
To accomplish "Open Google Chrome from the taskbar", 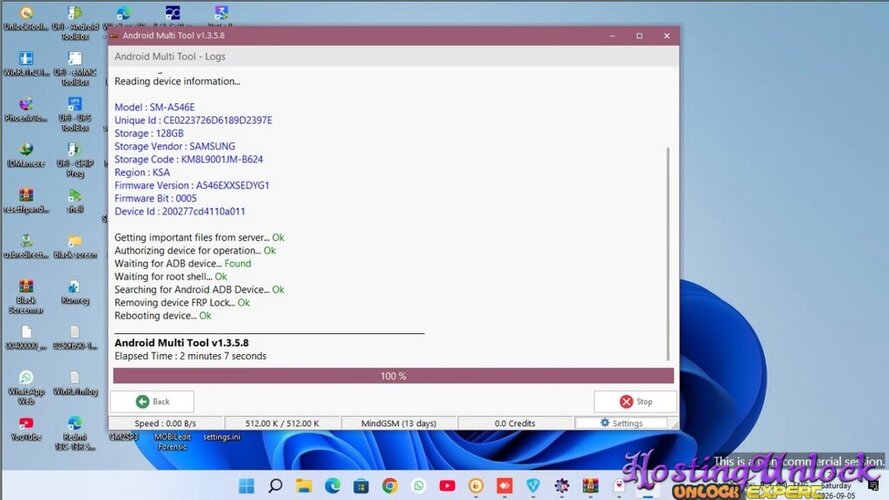I will click(390, 486).
